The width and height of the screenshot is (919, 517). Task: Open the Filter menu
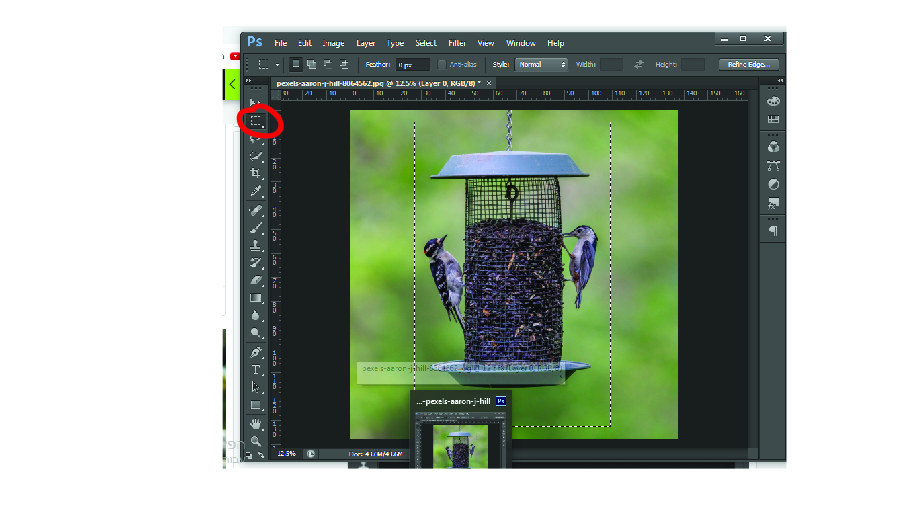[457, 43]
